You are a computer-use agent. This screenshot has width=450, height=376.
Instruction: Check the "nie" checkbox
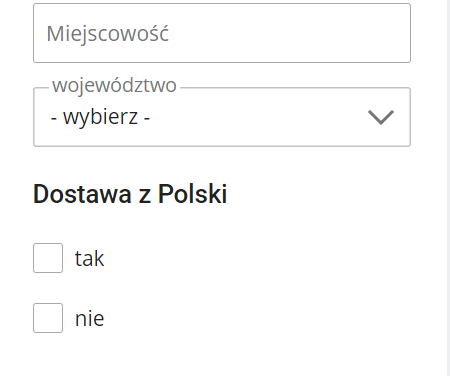coord(48,318)
